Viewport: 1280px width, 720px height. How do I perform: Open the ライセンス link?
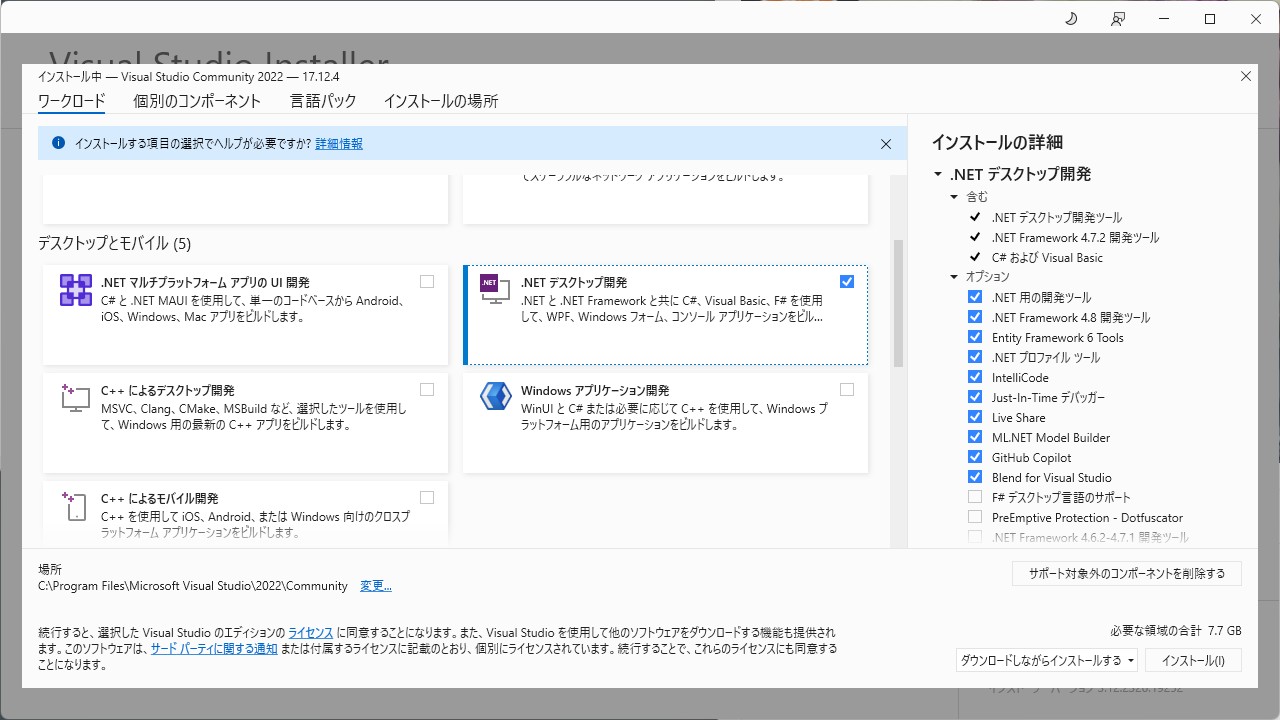(310, 633)
